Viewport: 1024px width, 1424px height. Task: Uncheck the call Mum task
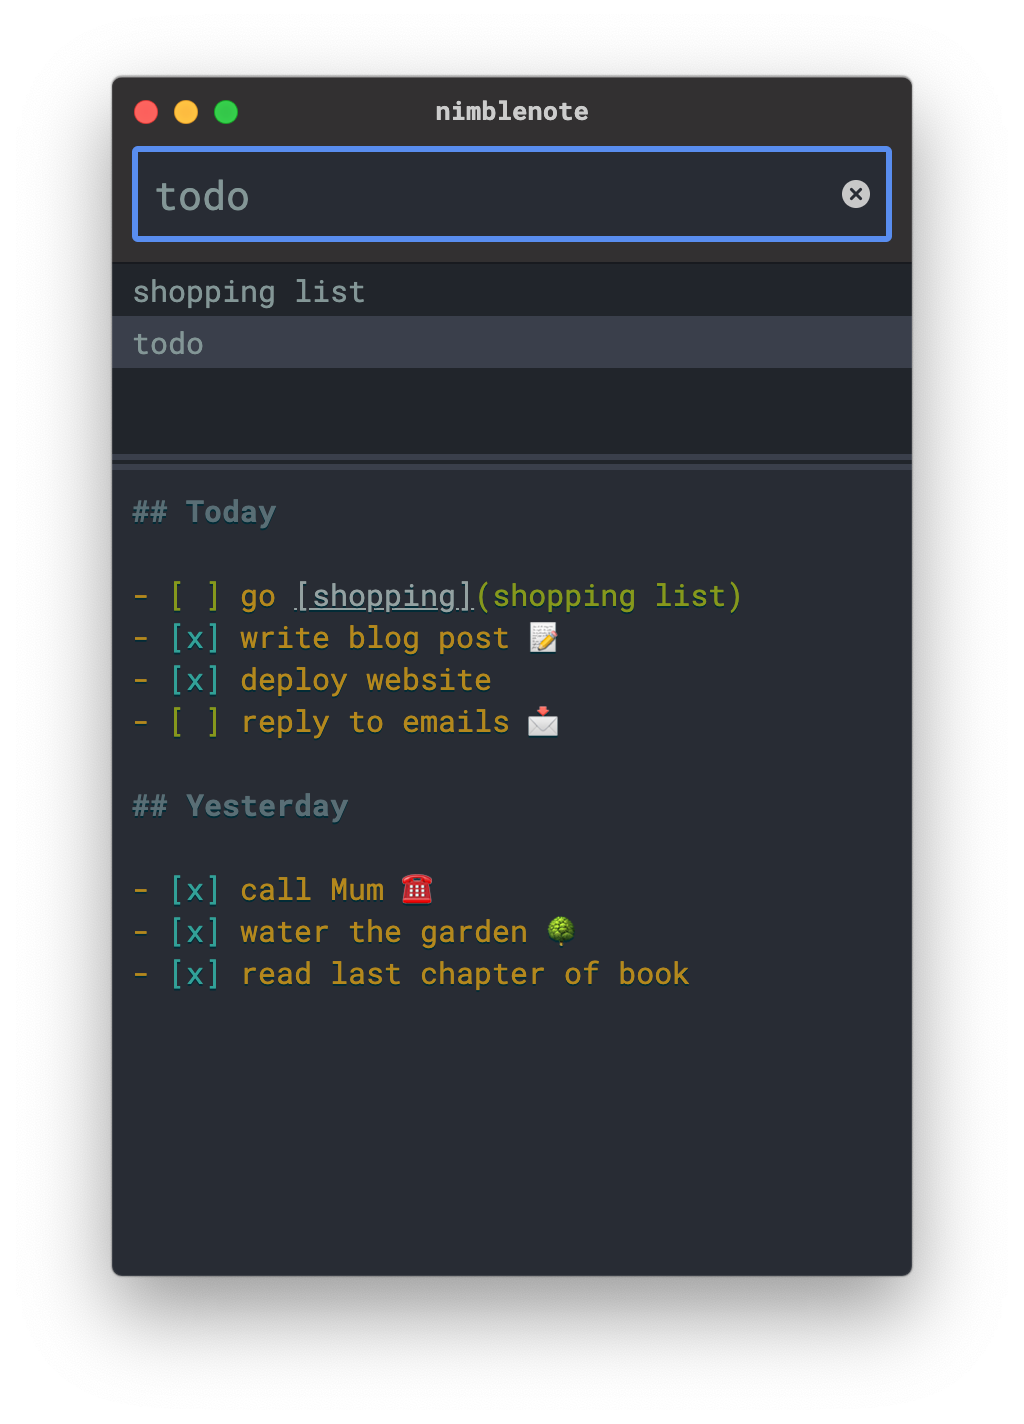coord(194,889)
